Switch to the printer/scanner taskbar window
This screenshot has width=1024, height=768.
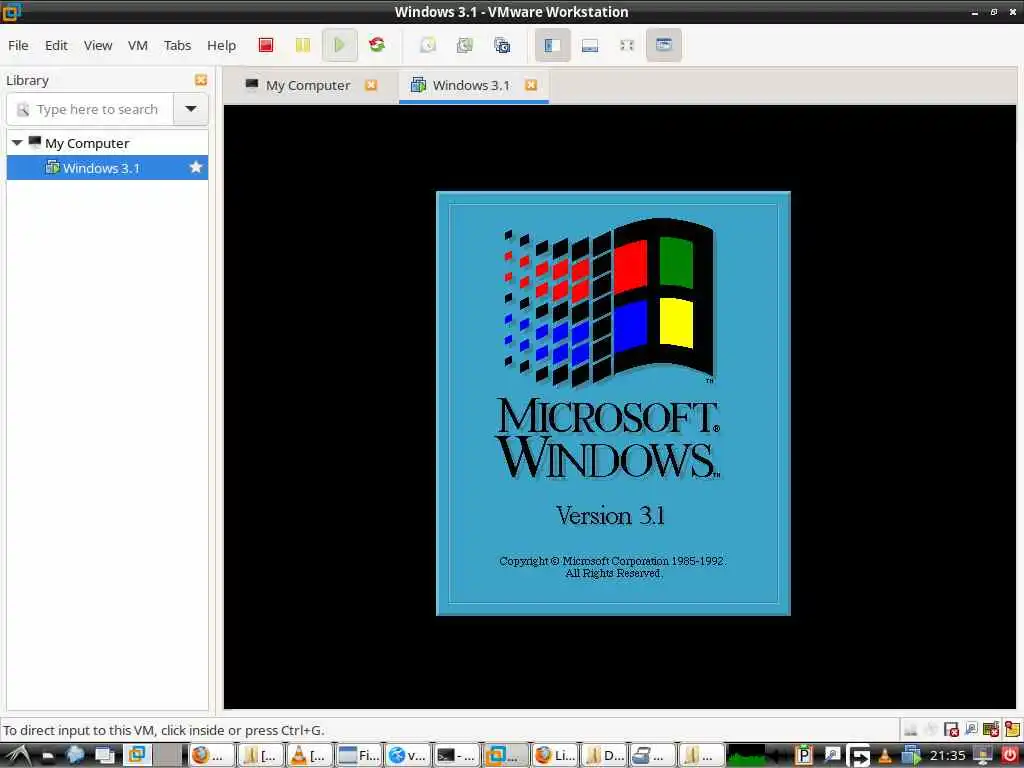pos(652,756)
